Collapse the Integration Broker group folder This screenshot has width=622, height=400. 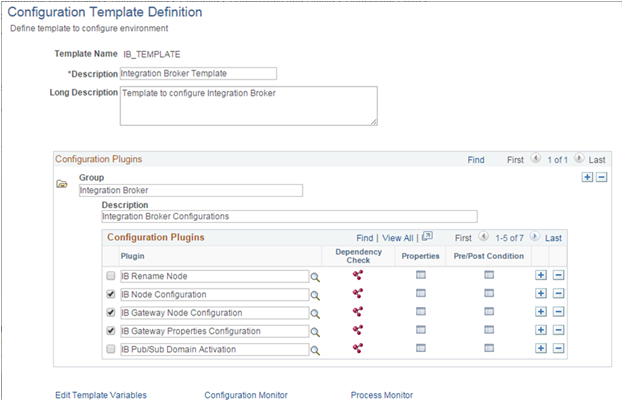62,184
